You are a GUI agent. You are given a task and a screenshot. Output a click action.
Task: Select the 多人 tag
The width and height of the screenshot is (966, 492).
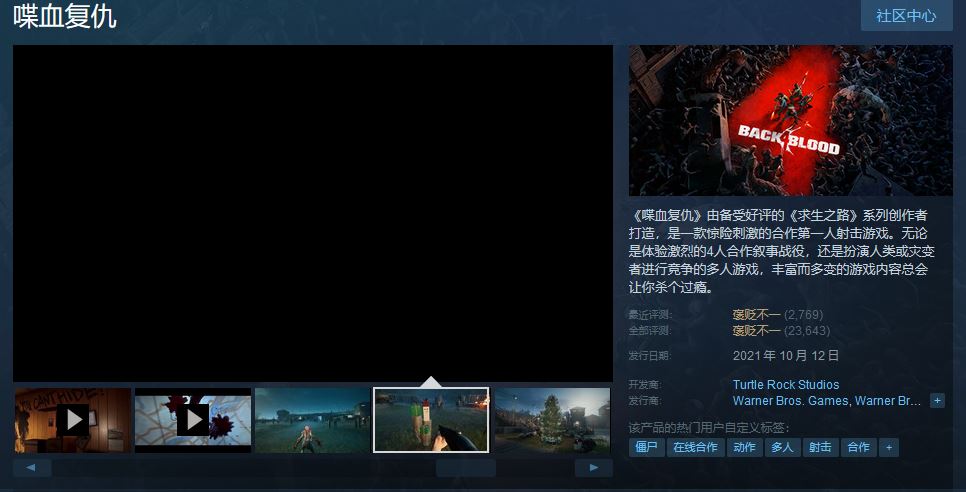(x=782, y=448)
